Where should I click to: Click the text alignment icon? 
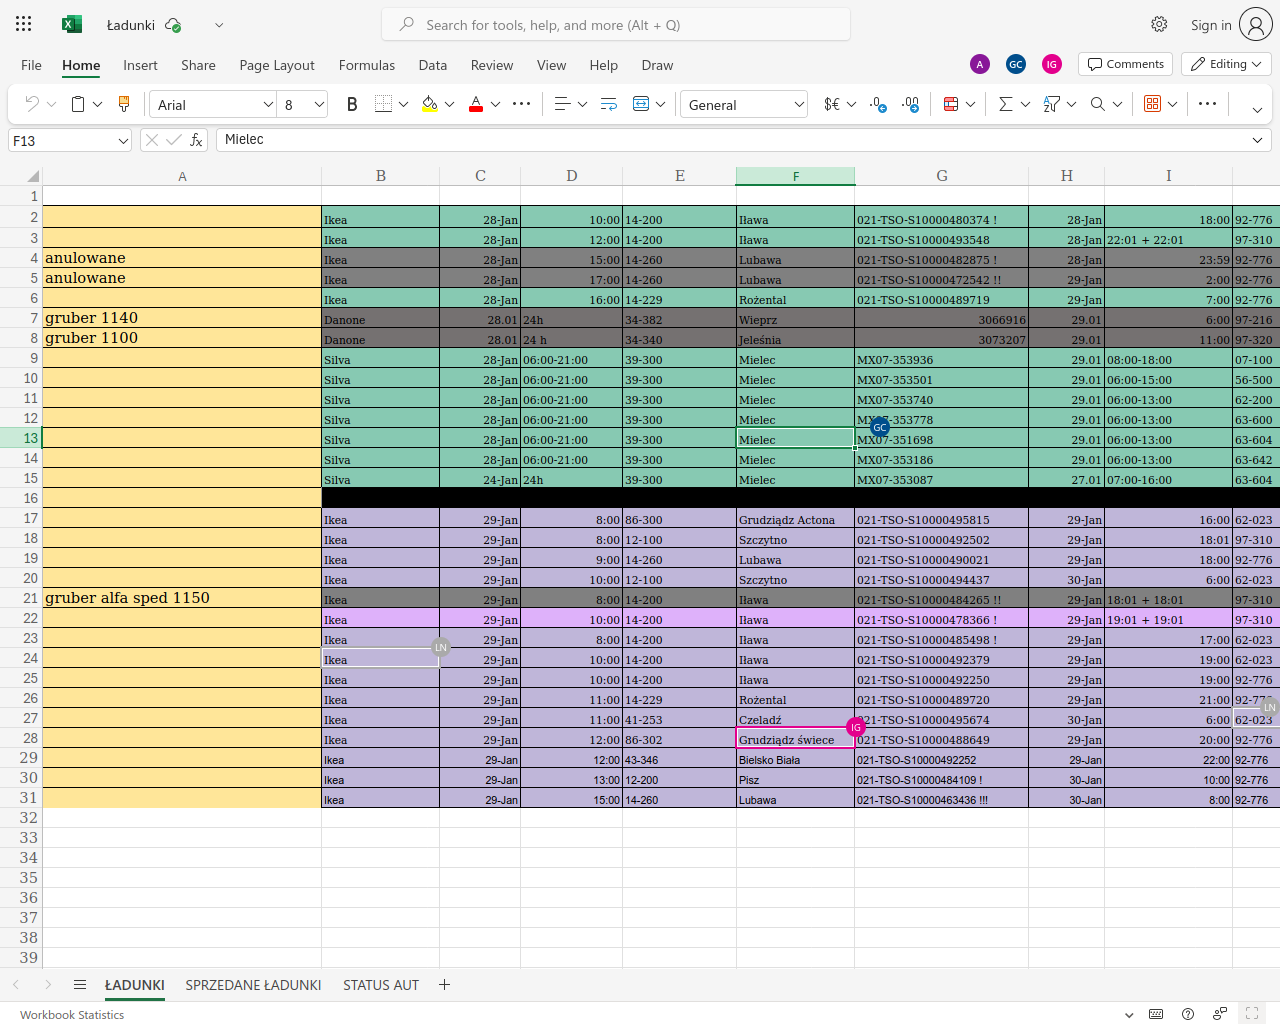click(x=562, y=104)
